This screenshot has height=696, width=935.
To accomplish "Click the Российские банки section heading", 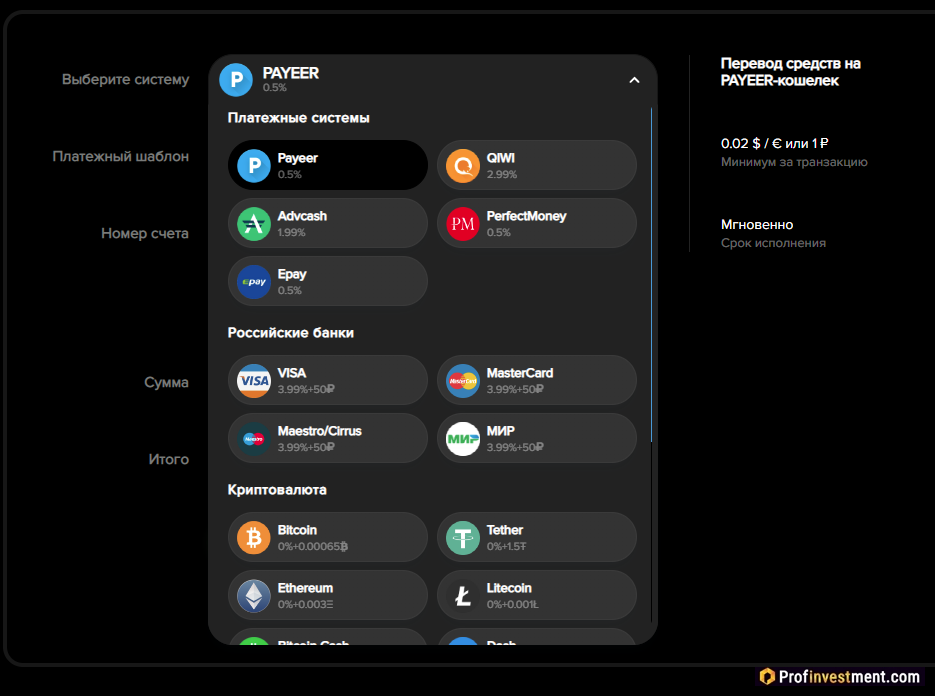I will pos(291,332).
